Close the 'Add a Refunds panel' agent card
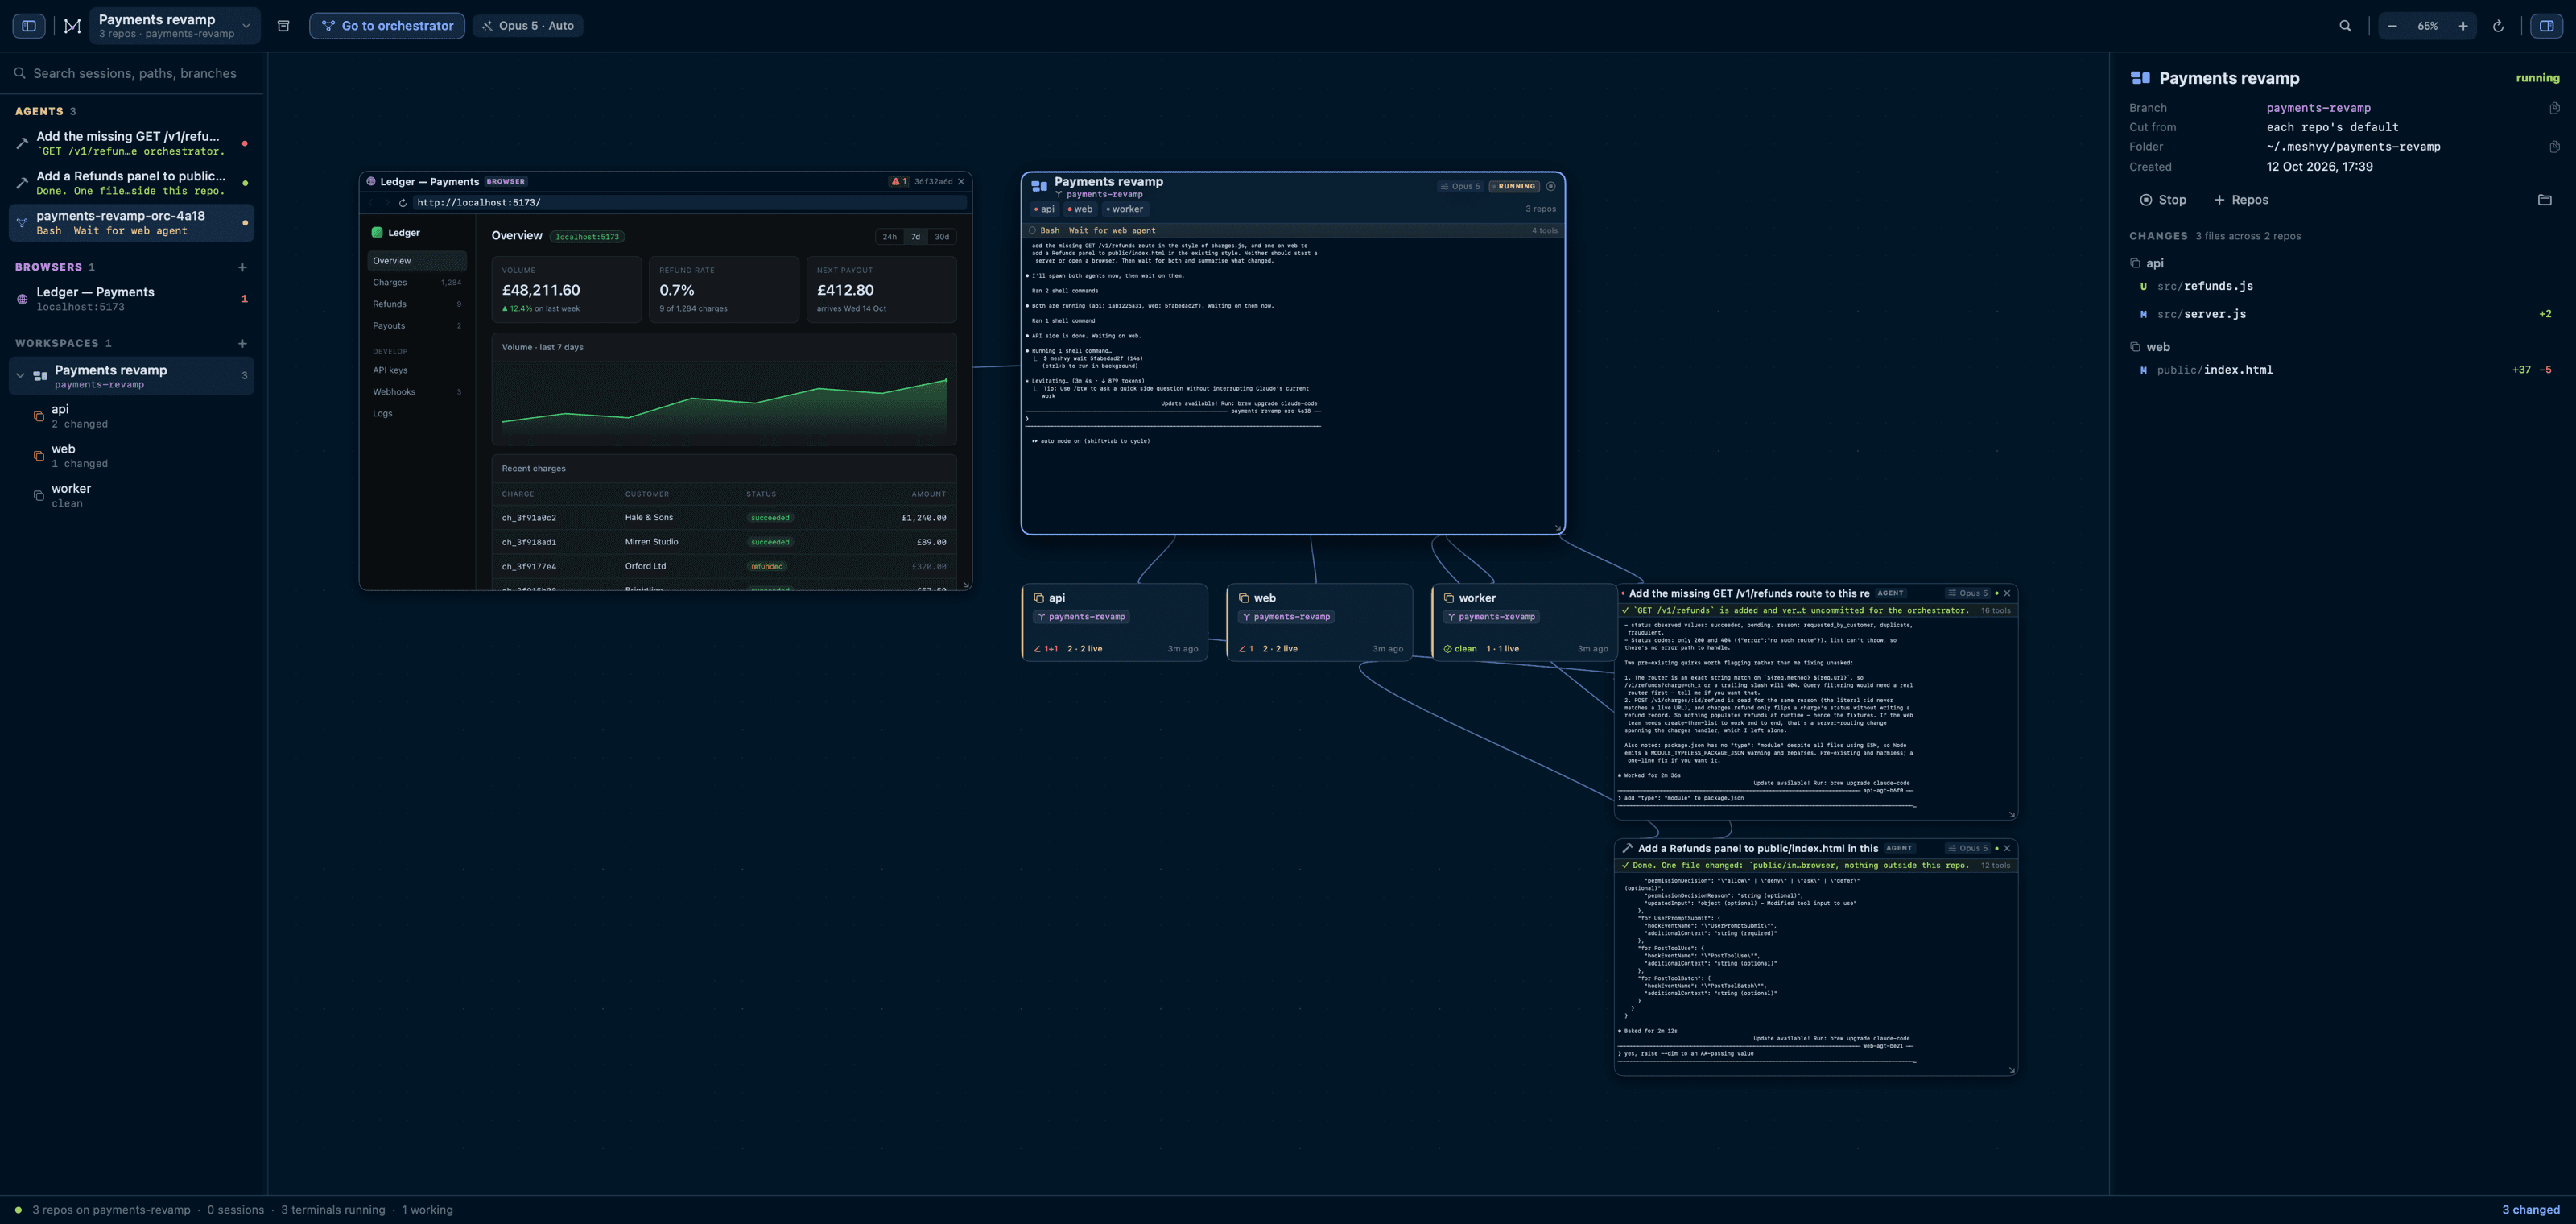 coord(2007,848)
